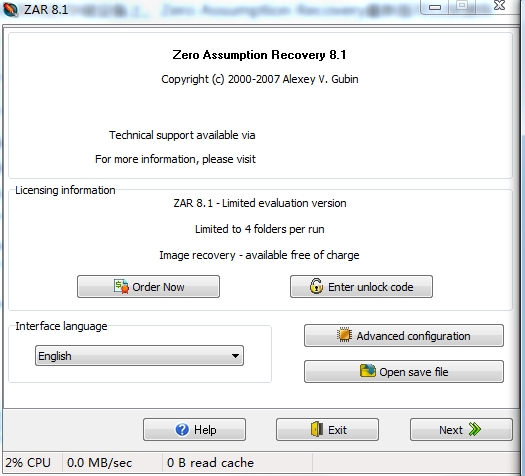Click the green double-arrow Next icon

(x=474, y=429)
